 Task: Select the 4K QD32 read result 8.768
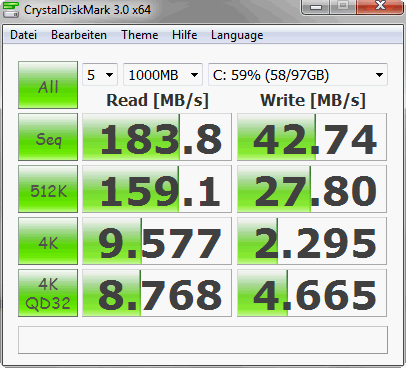point(157,293)
